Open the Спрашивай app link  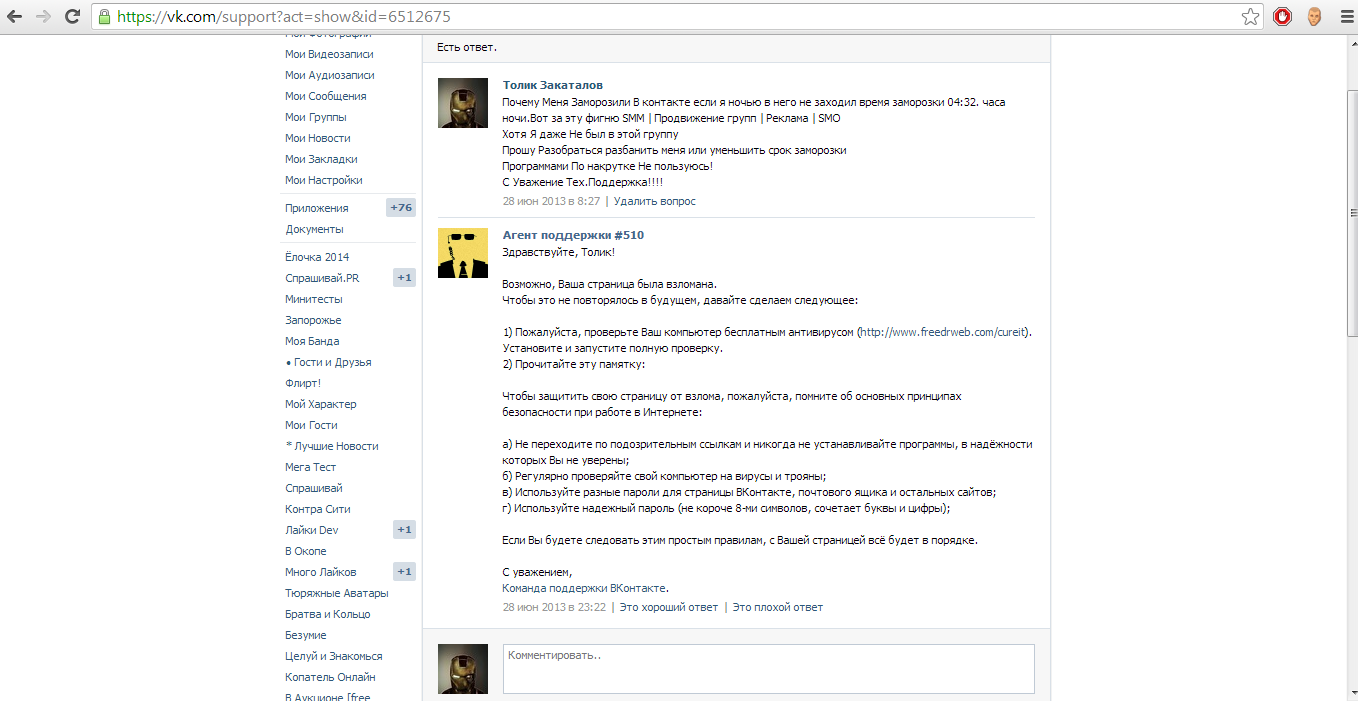(x=314, y=488)
